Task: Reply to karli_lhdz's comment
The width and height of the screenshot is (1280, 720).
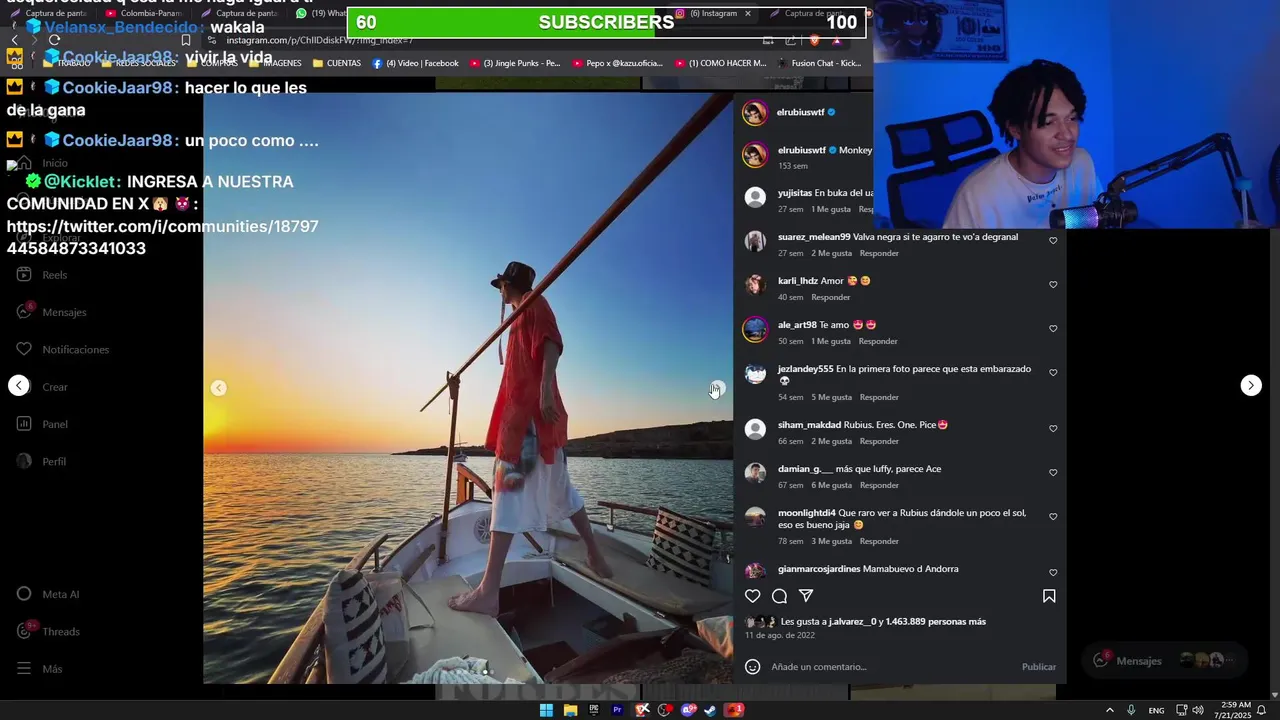Action: click(831, 297)
